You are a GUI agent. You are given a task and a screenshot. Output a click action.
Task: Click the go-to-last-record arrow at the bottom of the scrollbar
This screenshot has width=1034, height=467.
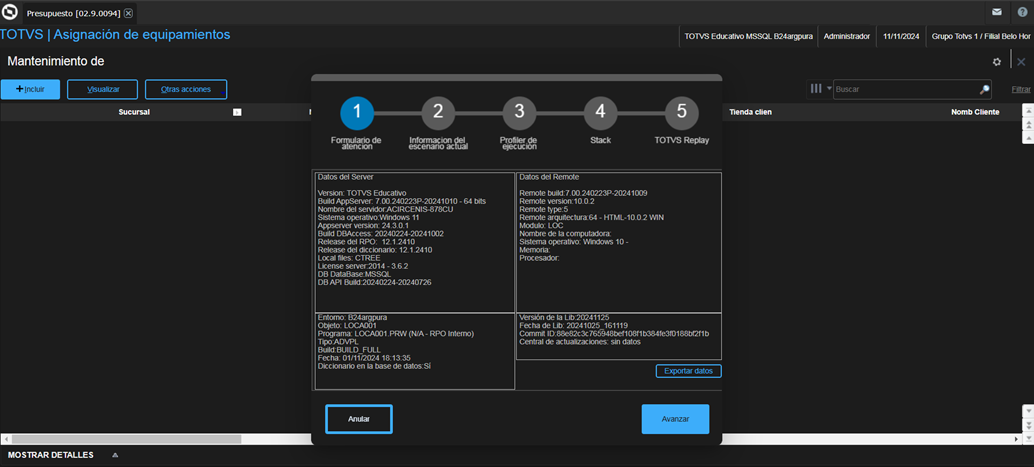[1027, 437]
